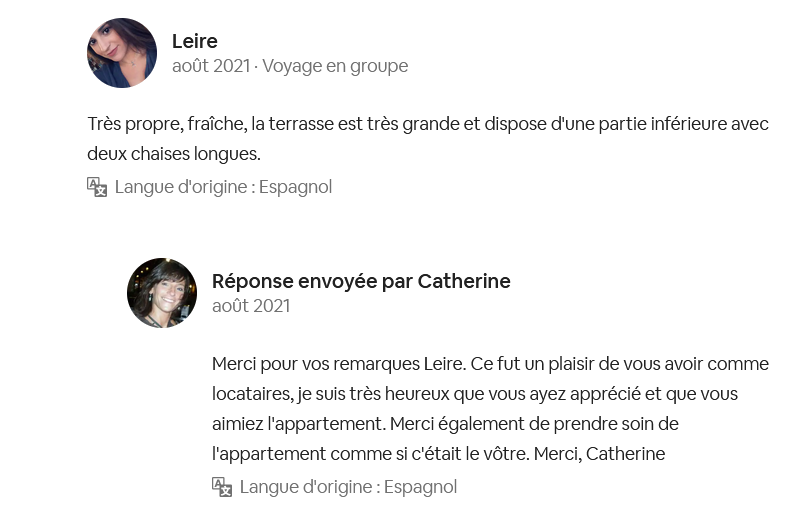Click the reply line starting Merci pour vos remarques
The width and height of the screenshot is (812, 512).
490,363
